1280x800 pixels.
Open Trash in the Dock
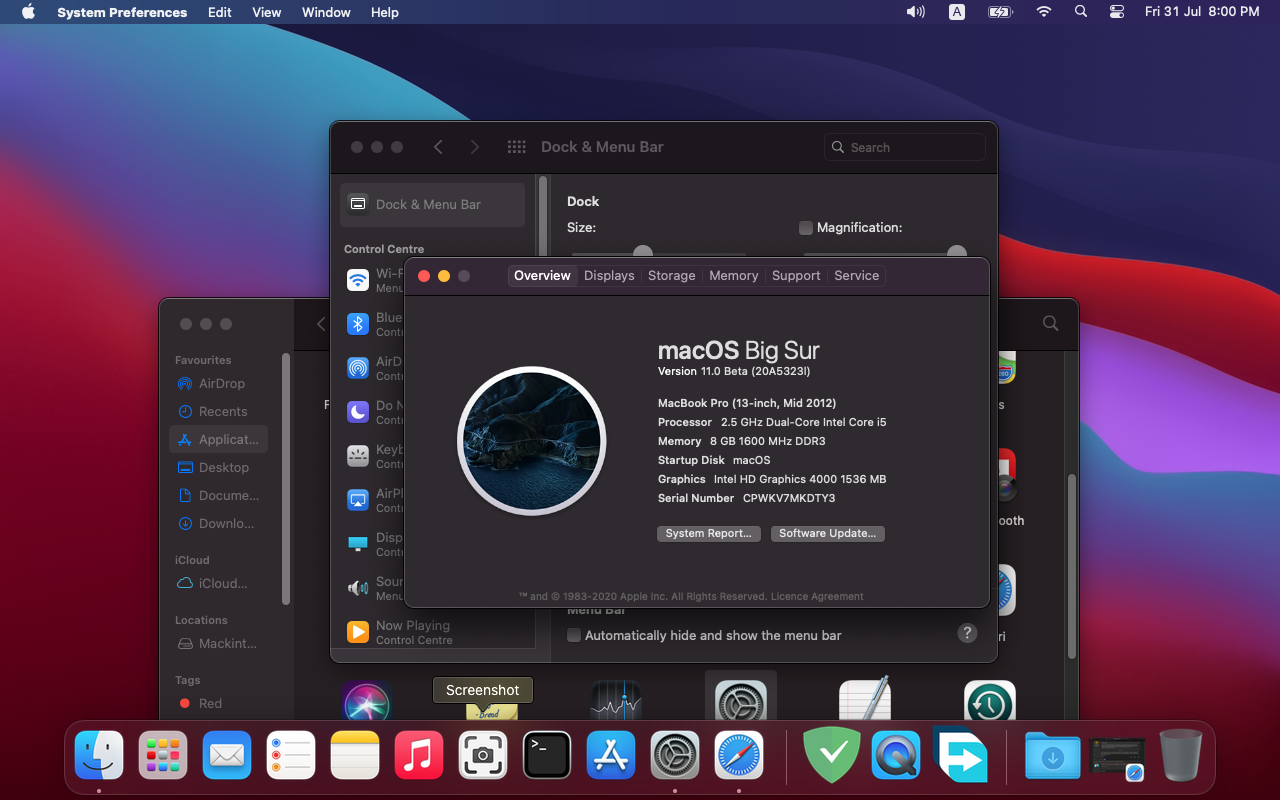(x=1181, y=754)
